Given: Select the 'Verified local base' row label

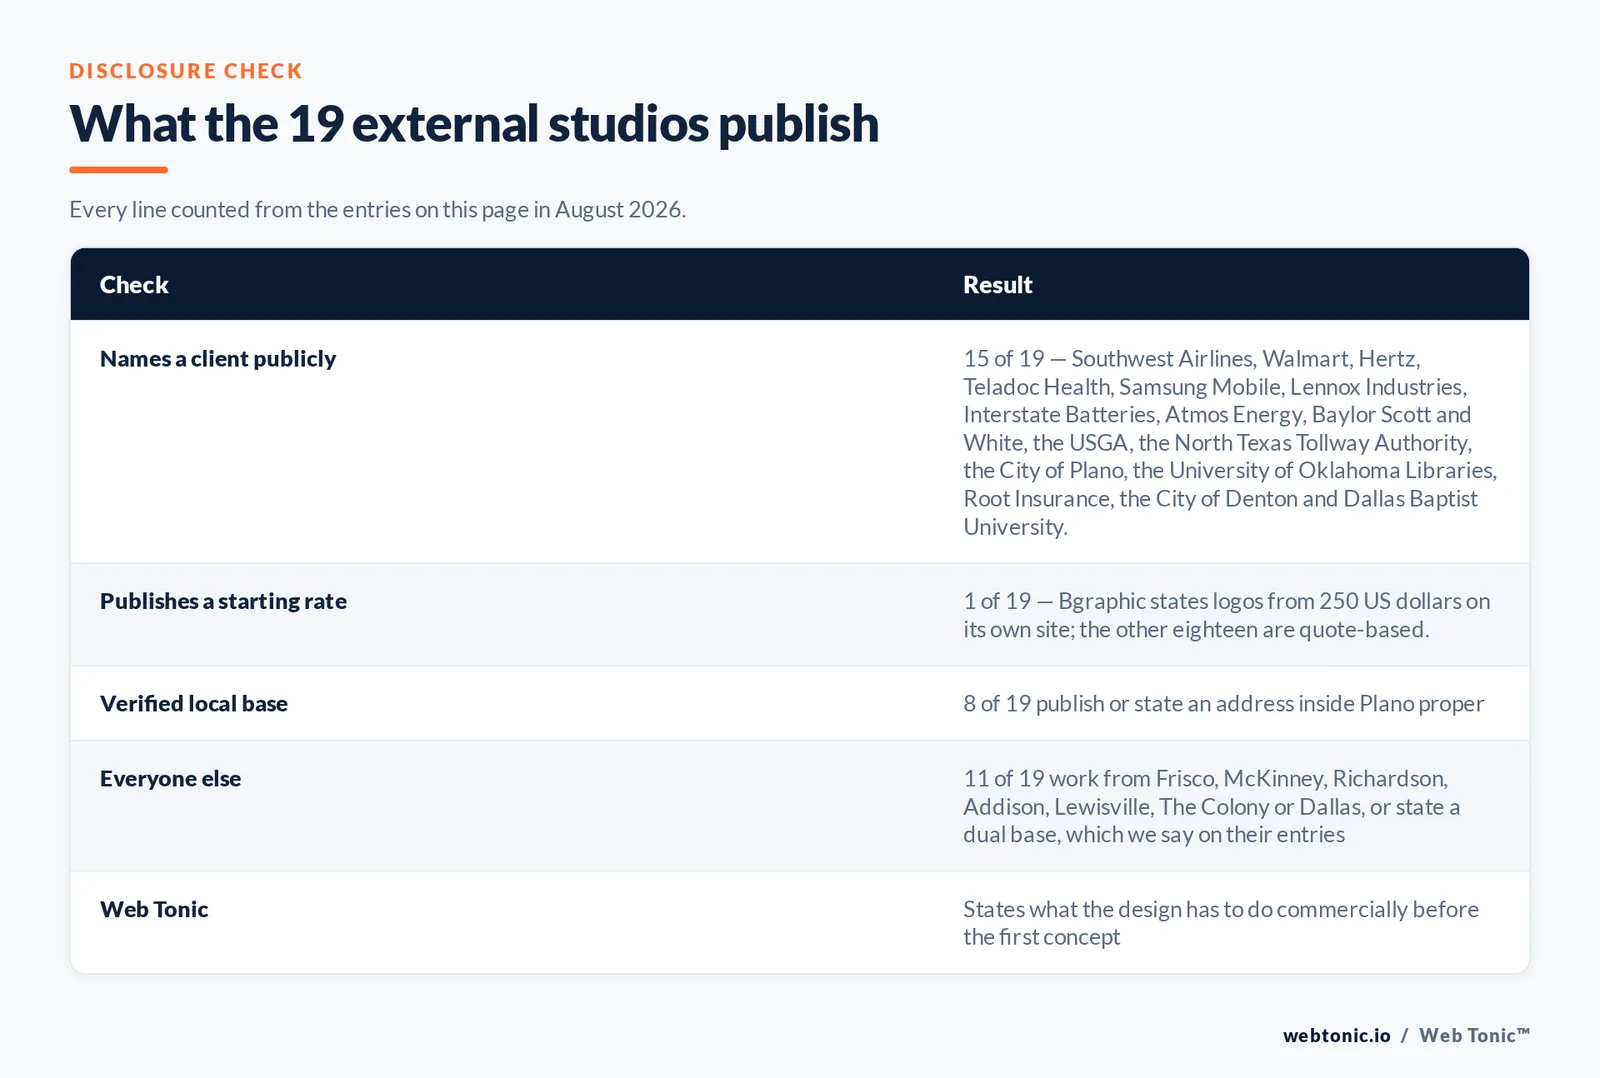Looking at the screenshot, I should click(x=194, y=704).
